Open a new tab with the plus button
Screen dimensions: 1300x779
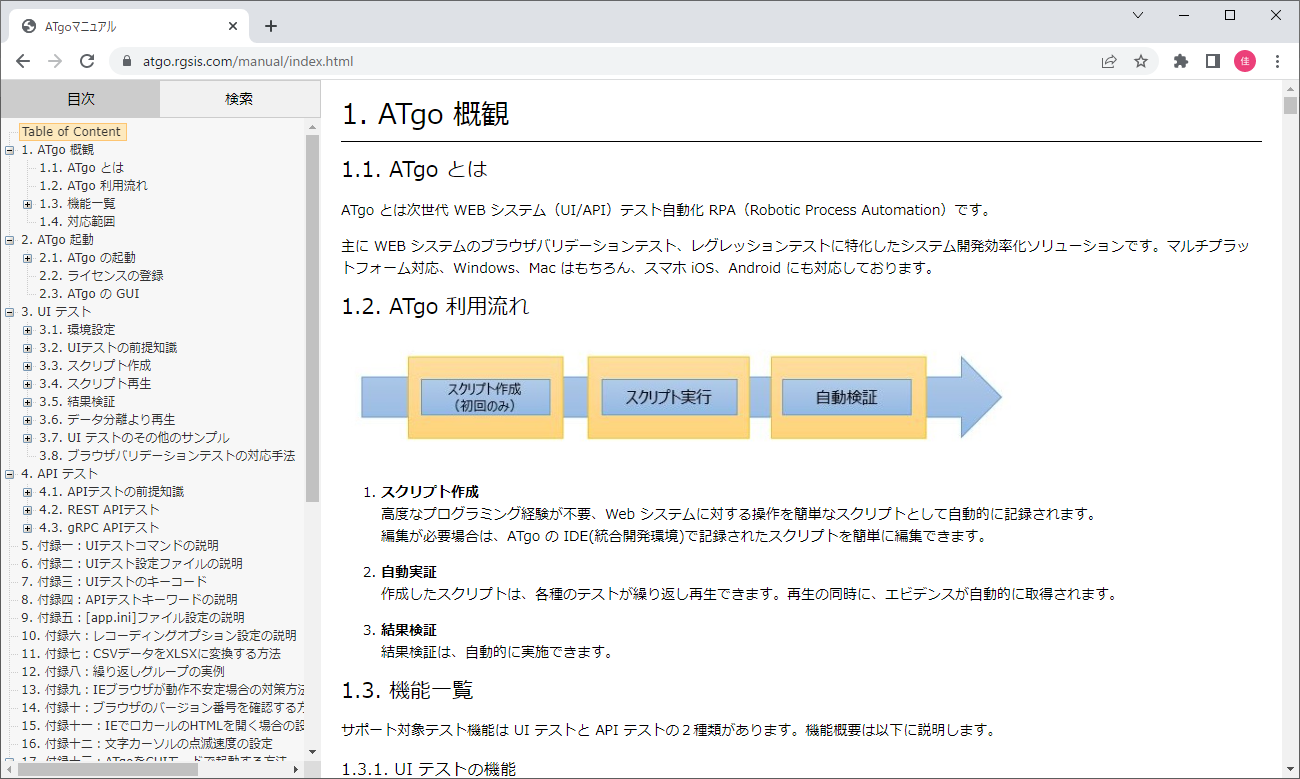(x=270, y=25)
